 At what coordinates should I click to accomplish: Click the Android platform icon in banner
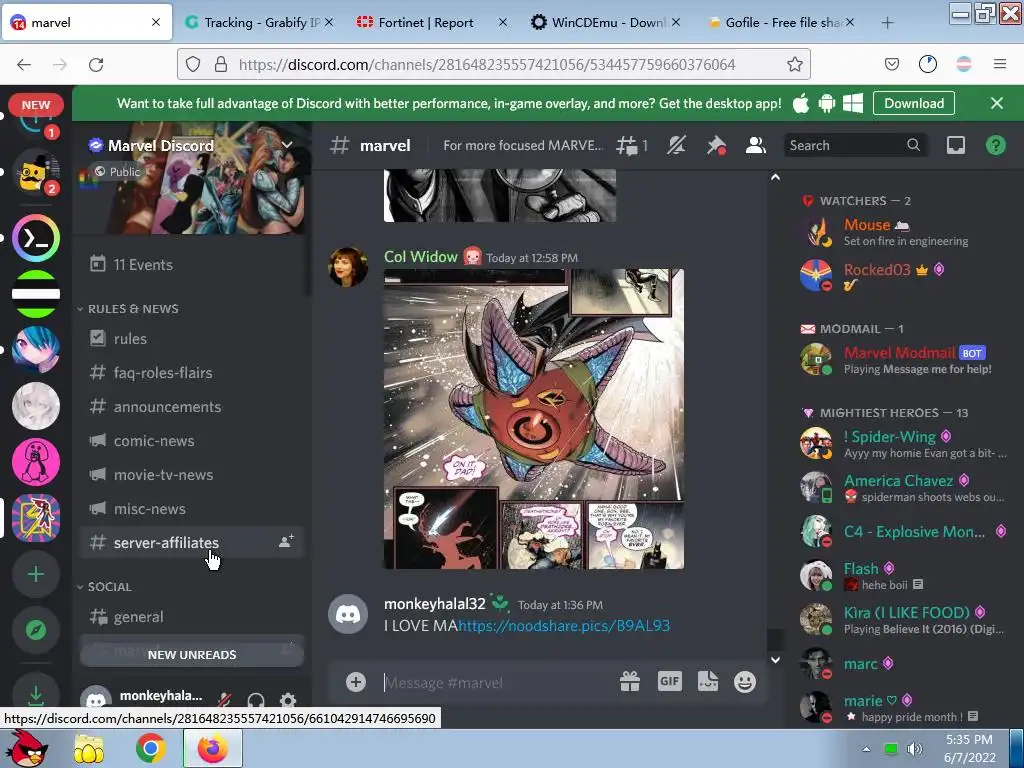(x=827, y=103)
